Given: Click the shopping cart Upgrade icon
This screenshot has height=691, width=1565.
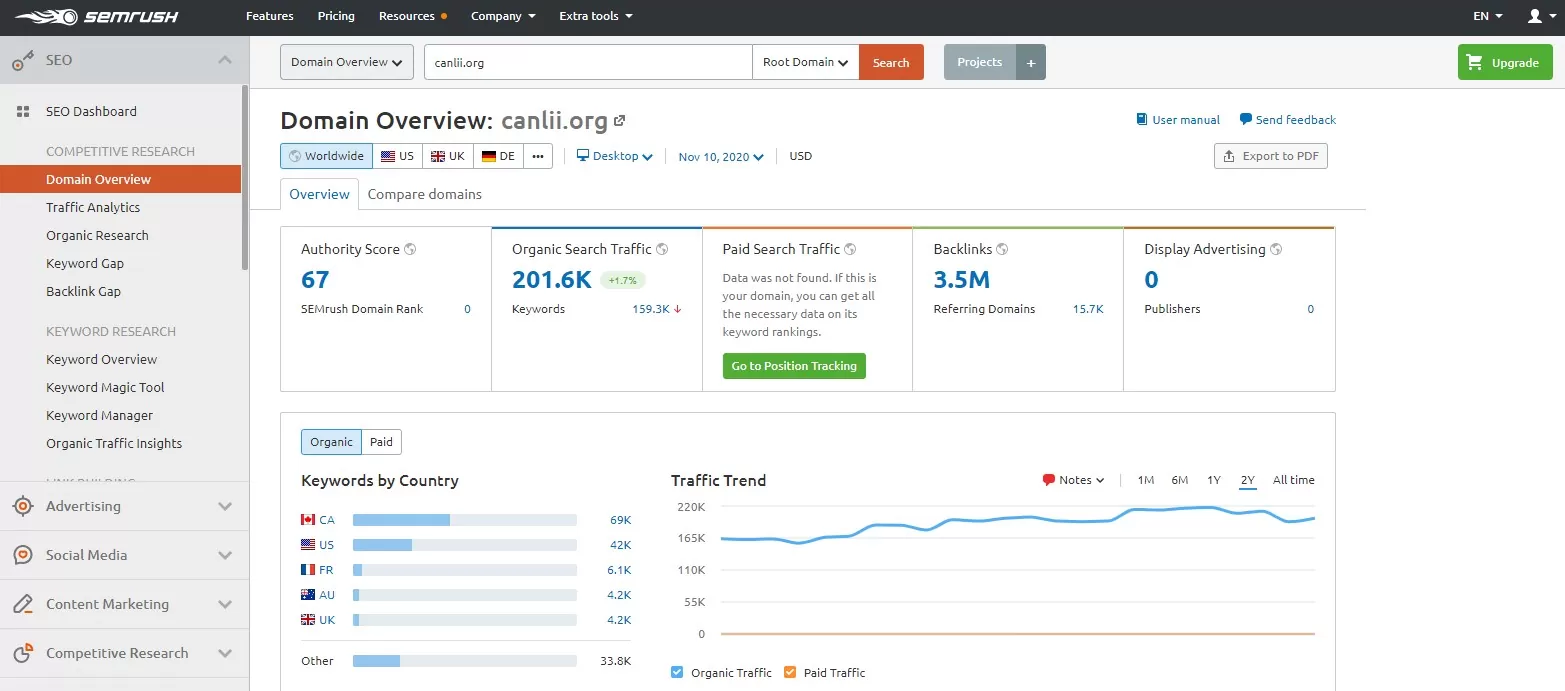Looking at the screenshot, I should pos(1474,62).
